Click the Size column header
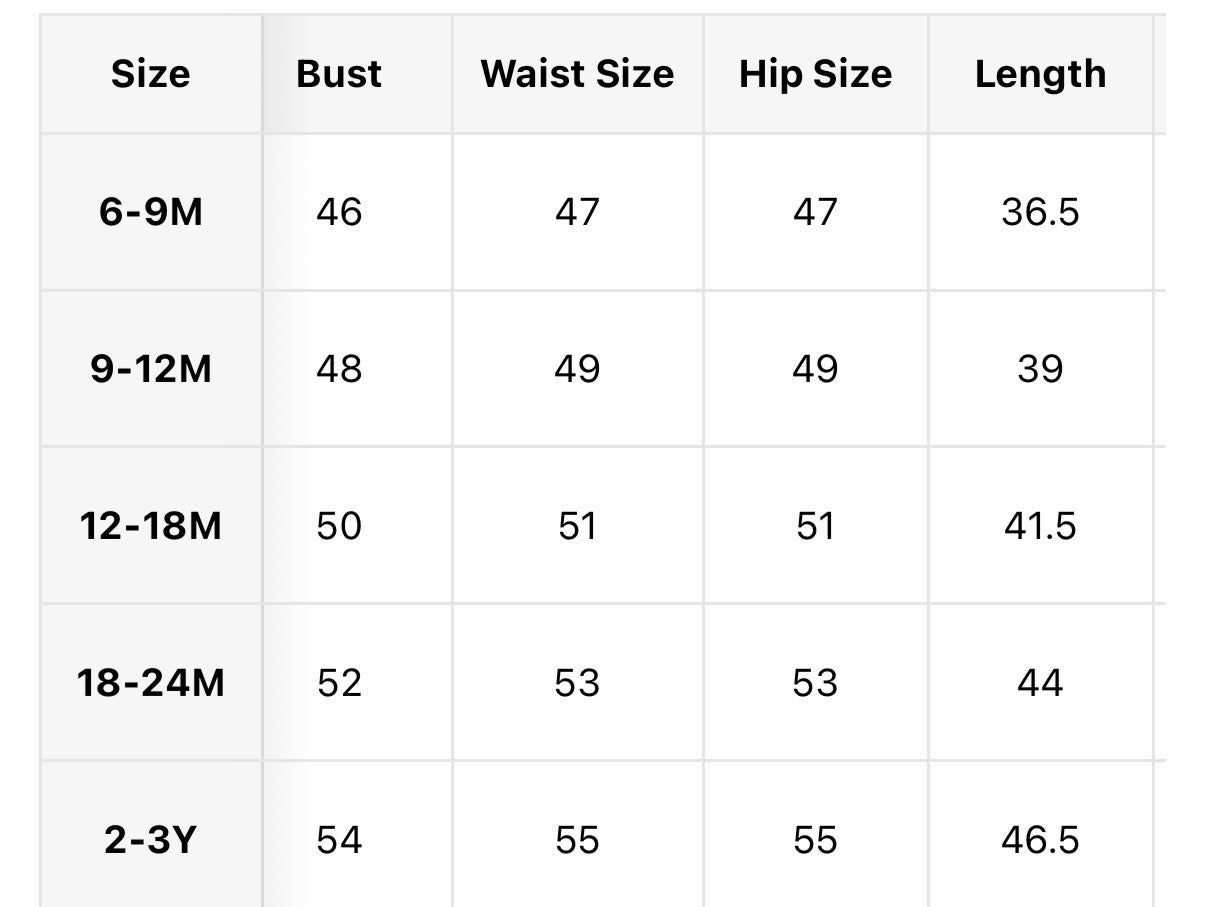This screenshot has height=907, width=1206. [150, 74]
